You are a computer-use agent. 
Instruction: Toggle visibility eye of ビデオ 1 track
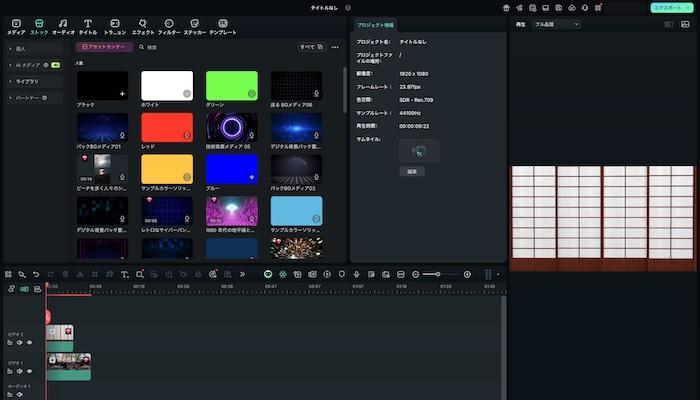[x=29, y=371]
